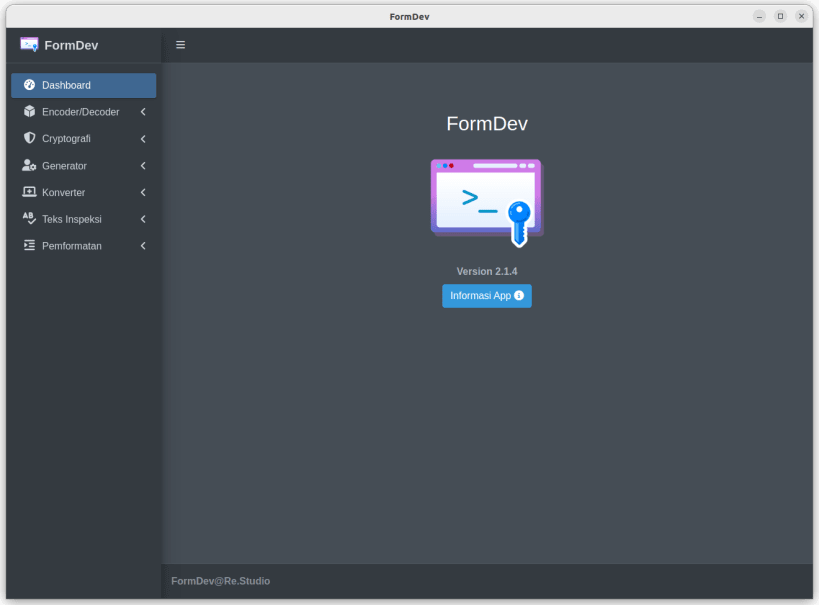
Task: Expand the Generator submenu chevron
Action: (143, 166)
